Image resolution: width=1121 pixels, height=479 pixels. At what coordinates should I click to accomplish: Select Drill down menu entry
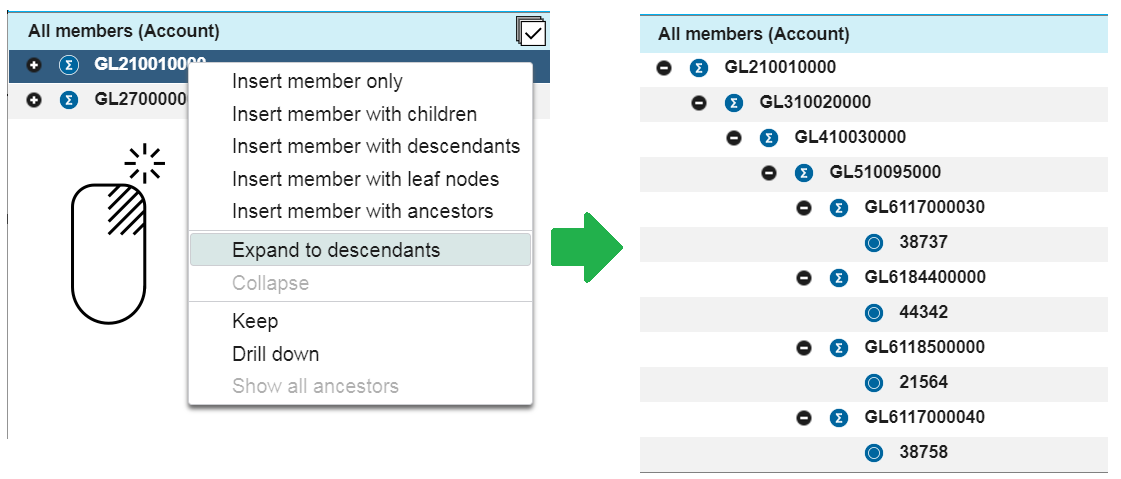click(x=276, y=354)
